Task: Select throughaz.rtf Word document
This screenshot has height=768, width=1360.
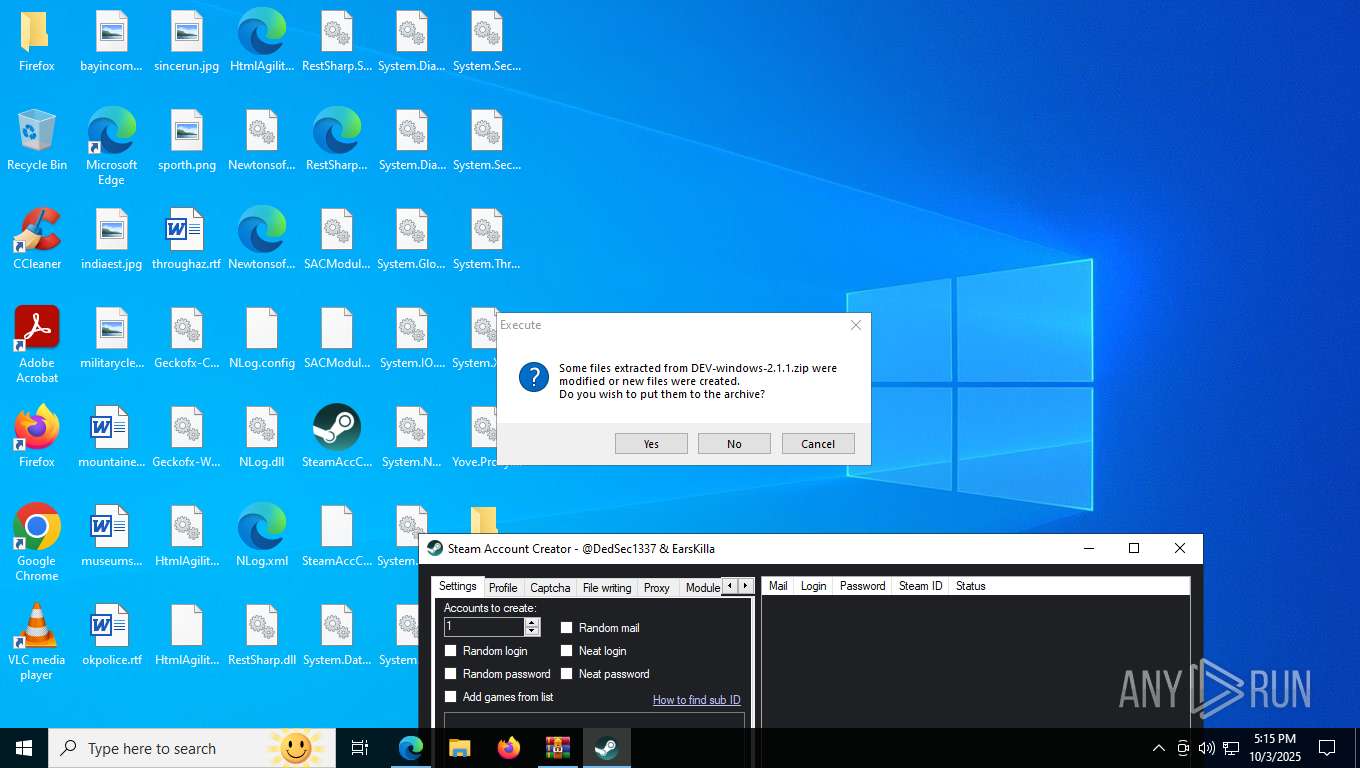Action: click(187, 240)
